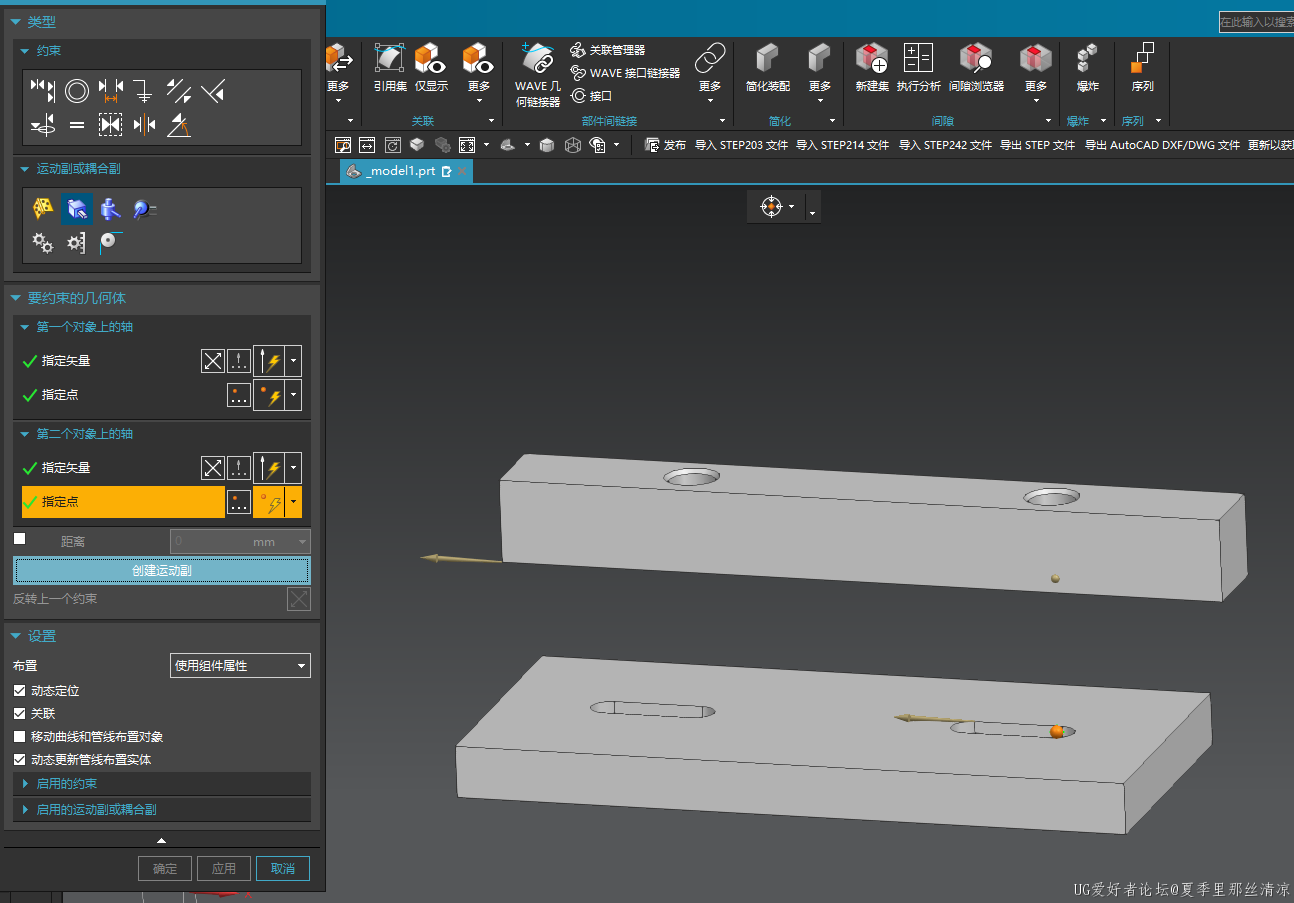Open the 引用集 reference set tool

click(x=390, y=68)
